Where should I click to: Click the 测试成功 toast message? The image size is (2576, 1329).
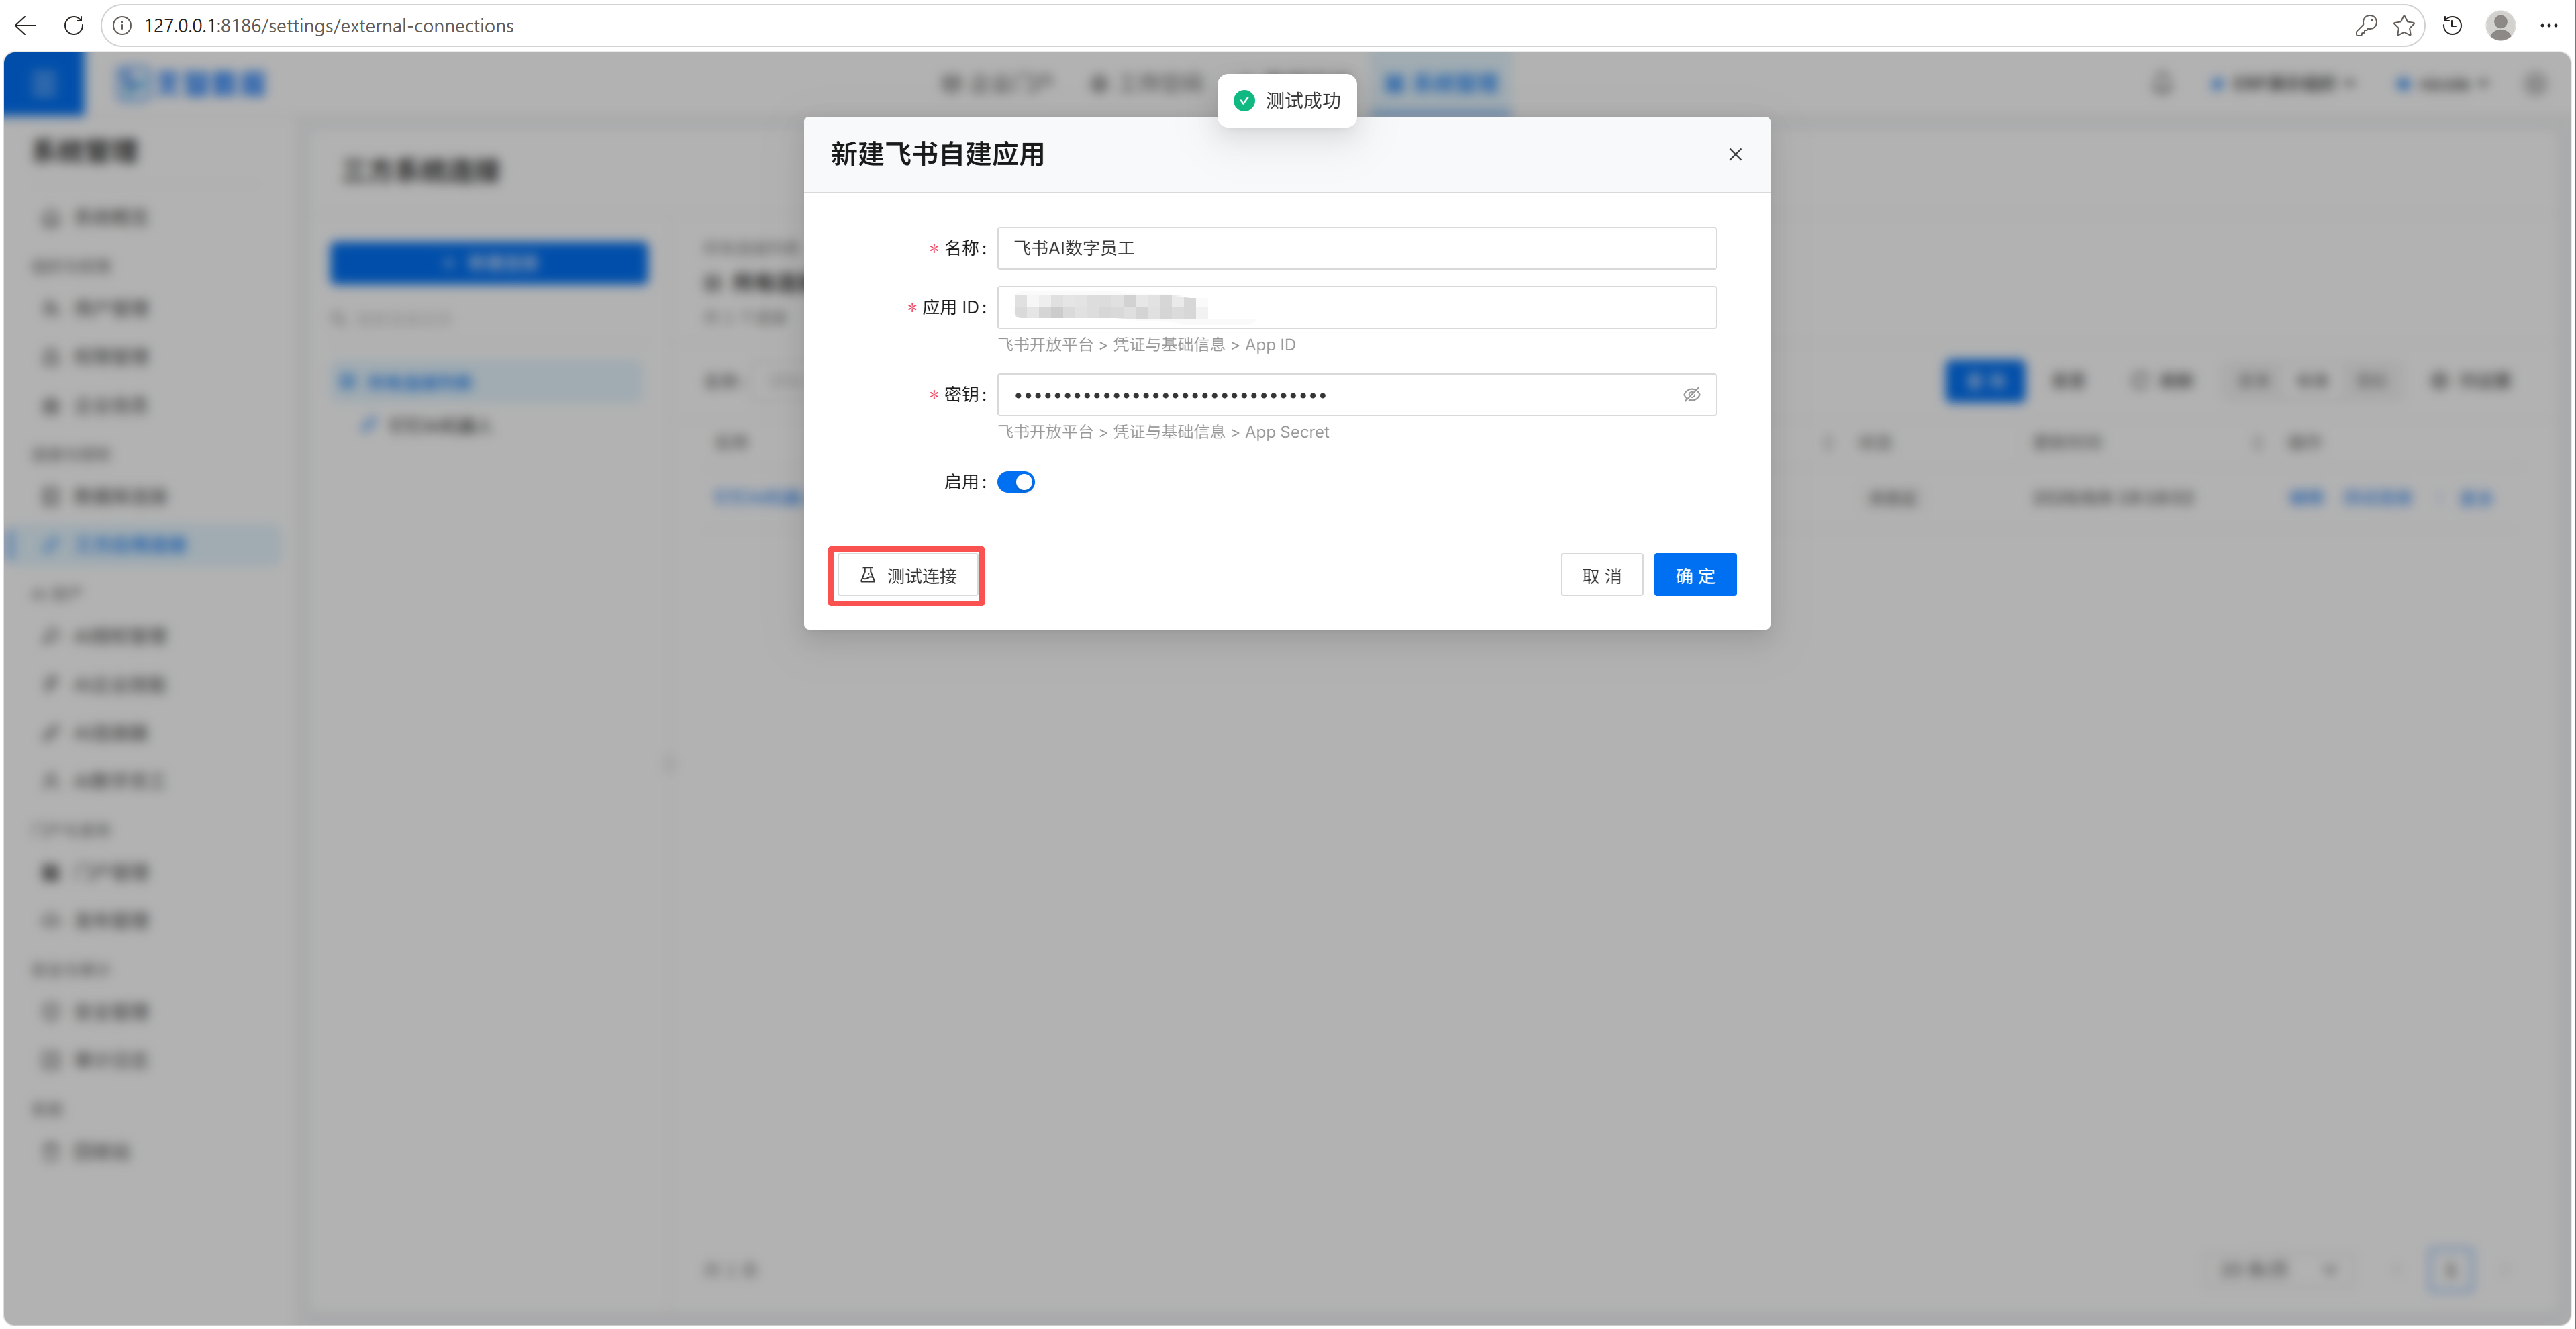pyautogui.click(x=1286, y=101)
